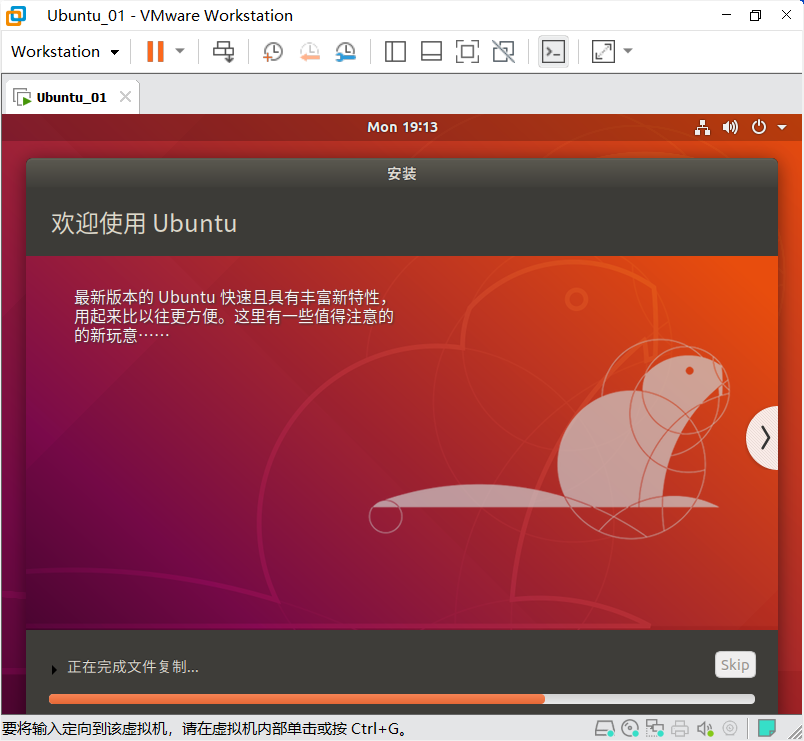Click the '正在完成文件复制...' status text

pos(133,667)
